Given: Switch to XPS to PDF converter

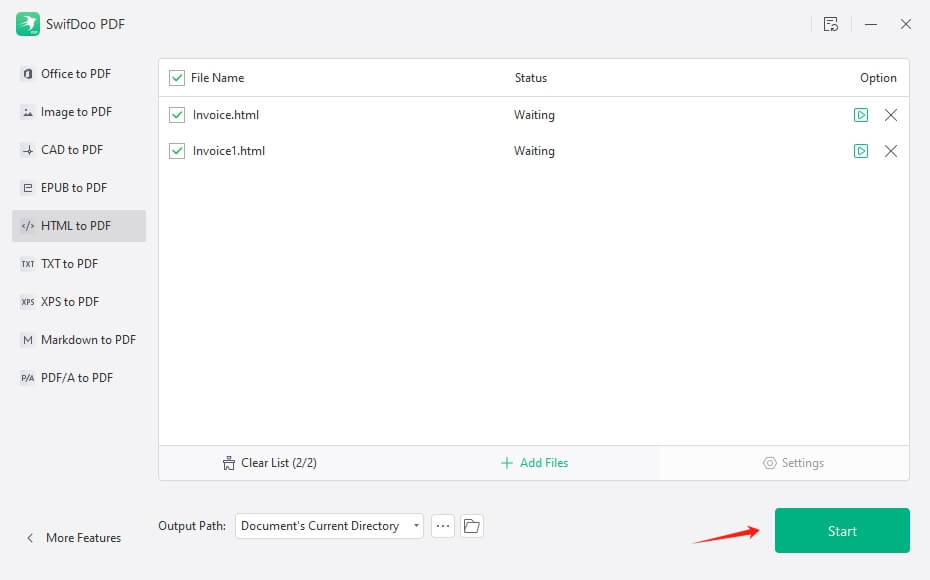Looking at the screenshot, I should coord(79,302).
